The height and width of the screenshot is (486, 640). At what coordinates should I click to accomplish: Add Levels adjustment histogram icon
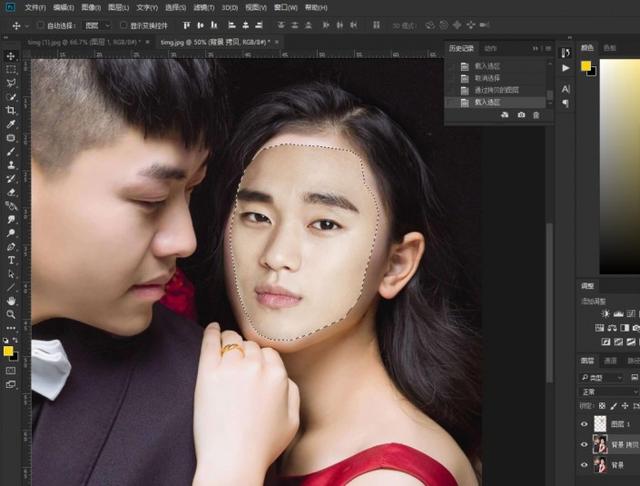[618, 314]
